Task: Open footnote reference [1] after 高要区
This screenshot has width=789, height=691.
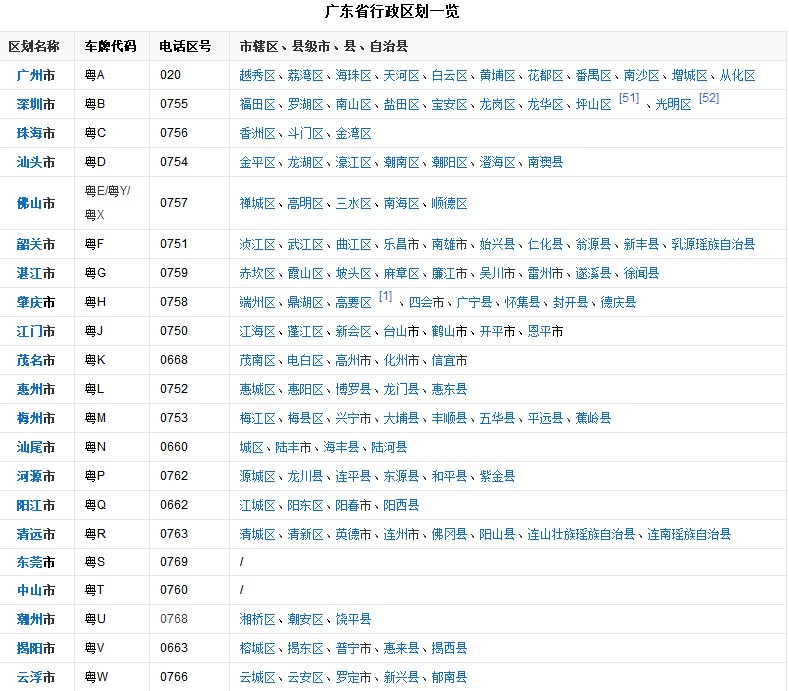Action: tap(385, 296)
